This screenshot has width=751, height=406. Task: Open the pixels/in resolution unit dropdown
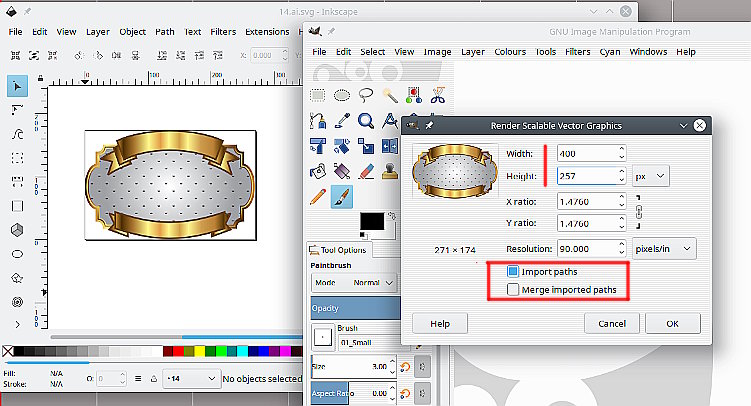[664, 249]
